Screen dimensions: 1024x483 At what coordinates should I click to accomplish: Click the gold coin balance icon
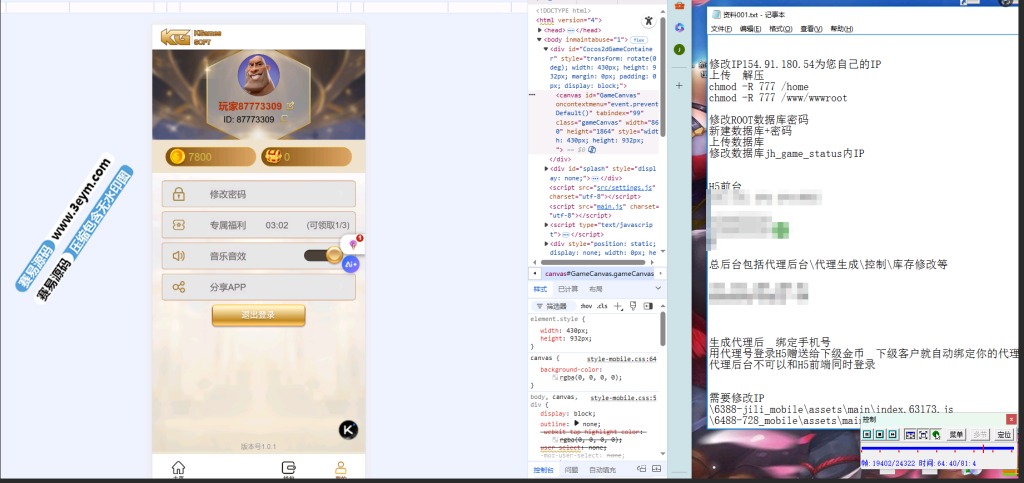pyautogui.click(x=176, y=157)
